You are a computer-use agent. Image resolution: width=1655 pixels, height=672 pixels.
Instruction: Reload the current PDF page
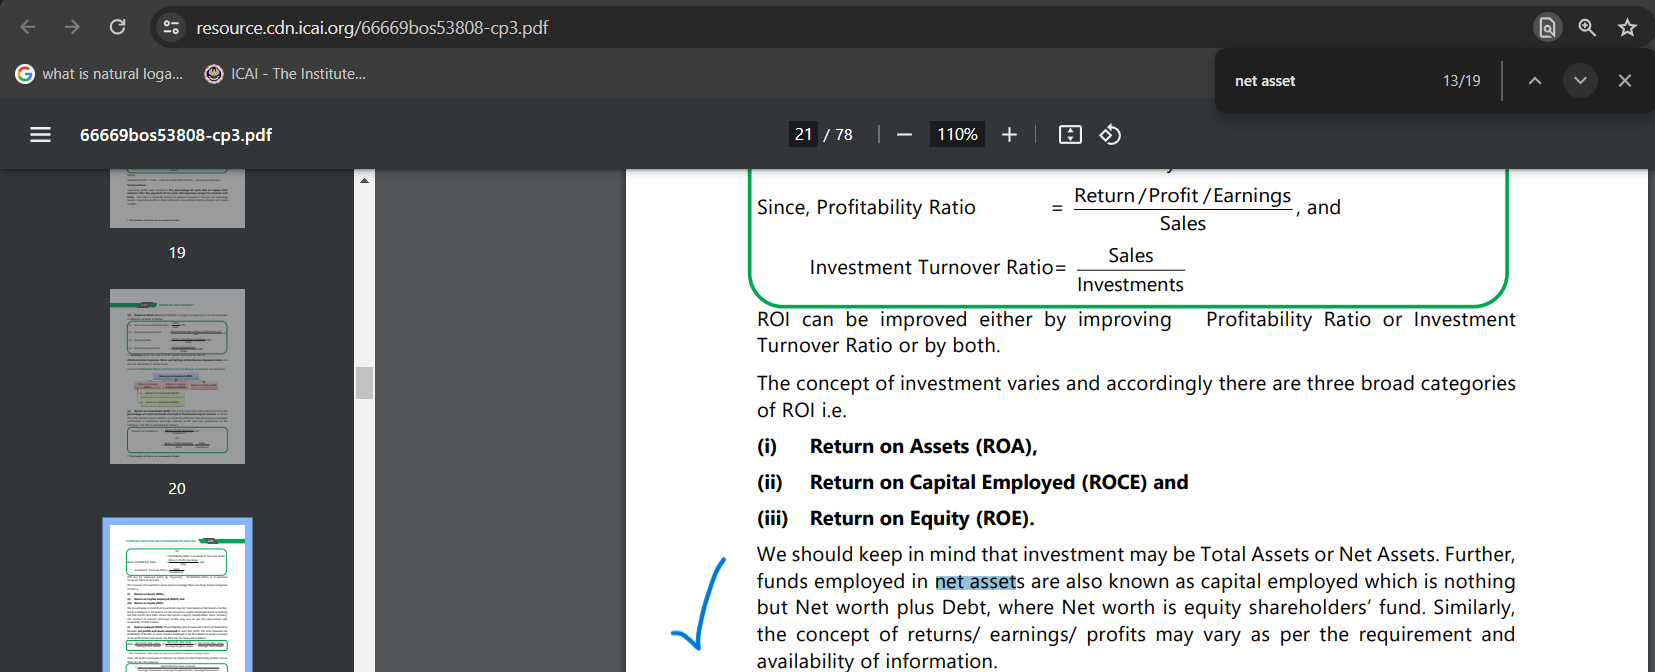click(x=118, y=27)
